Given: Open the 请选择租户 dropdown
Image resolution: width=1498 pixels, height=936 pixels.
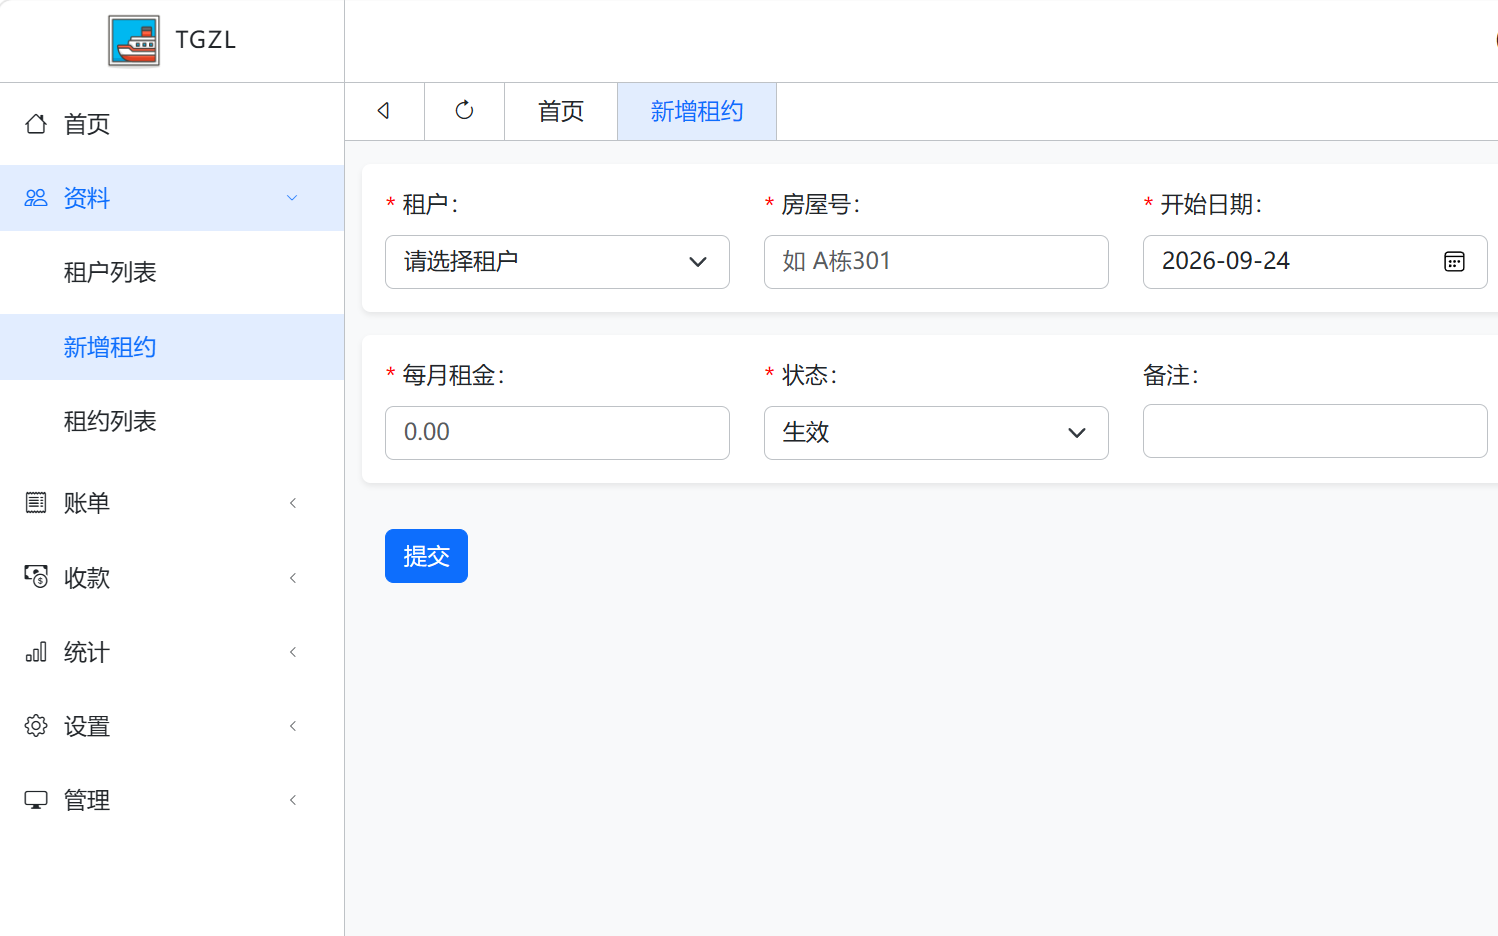Looking at the screenshot, I should point(557,262).
